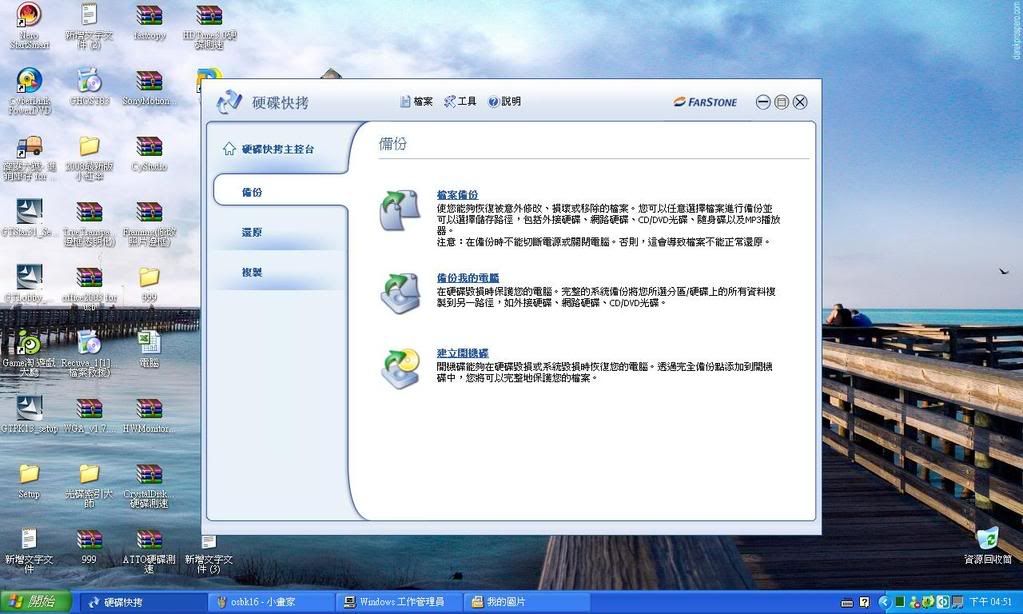Click the FarStone logo
The width and height of the screenshot is (1023, 614).
(705, 102)
